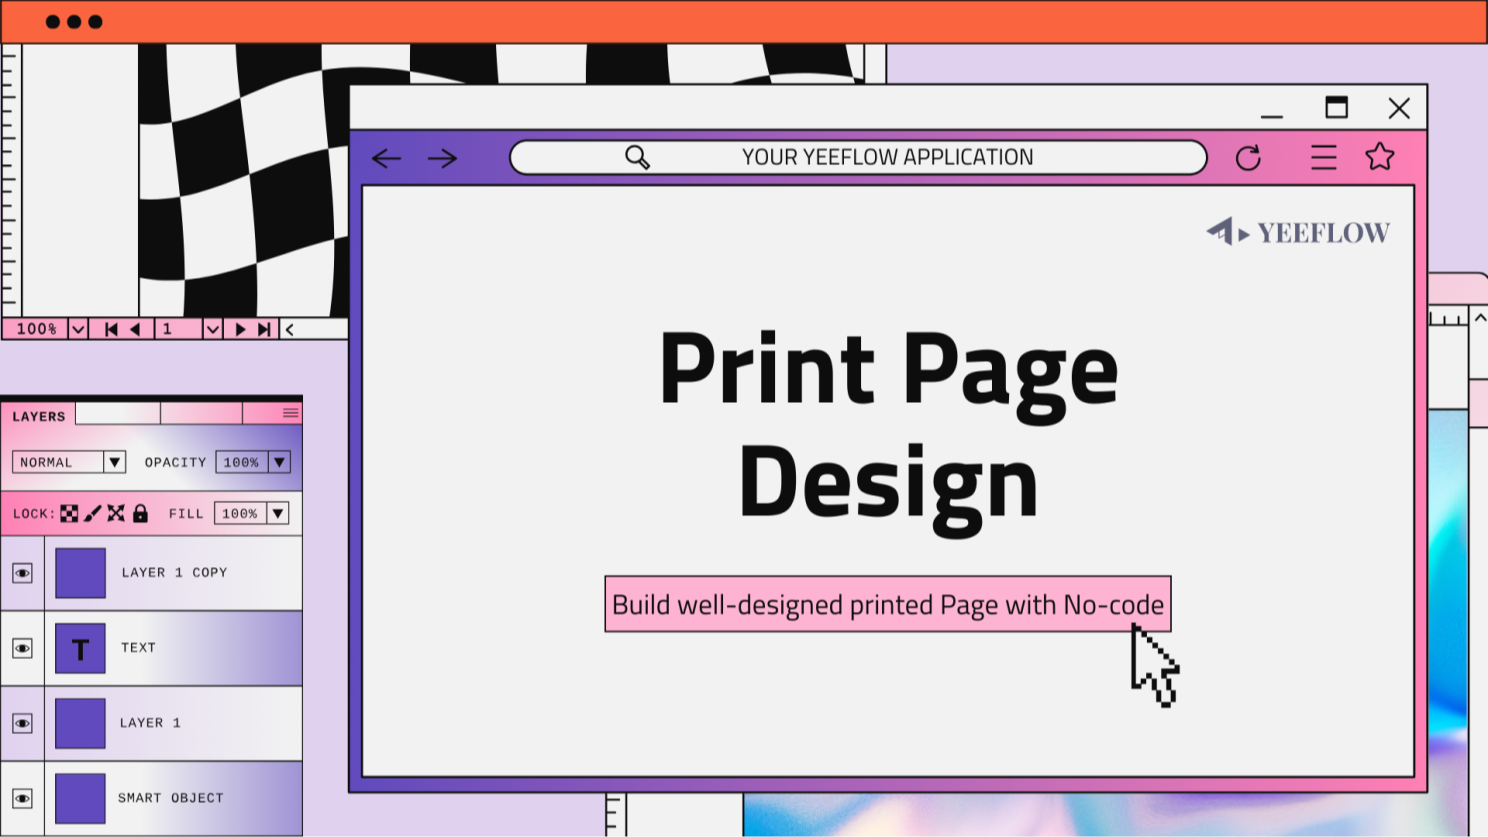Go to previous page arrow
The height and width of the screenshot is (837, 1488).
click(x=135, y=329)
